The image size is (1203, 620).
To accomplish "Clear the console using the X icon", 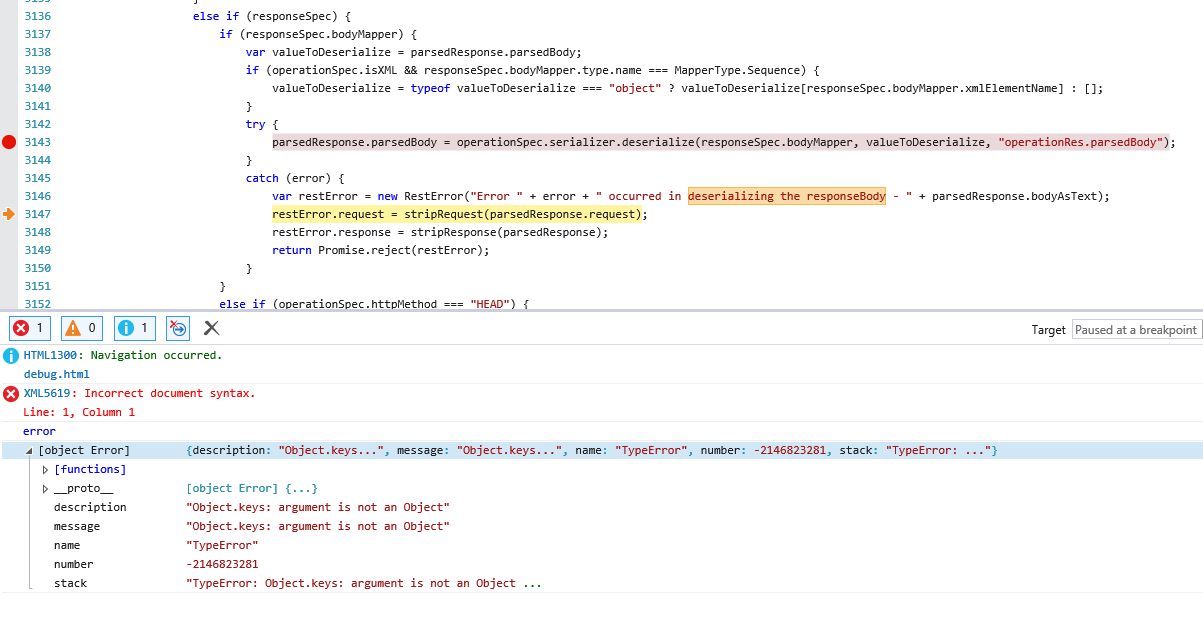I will [x=210, y=328].
